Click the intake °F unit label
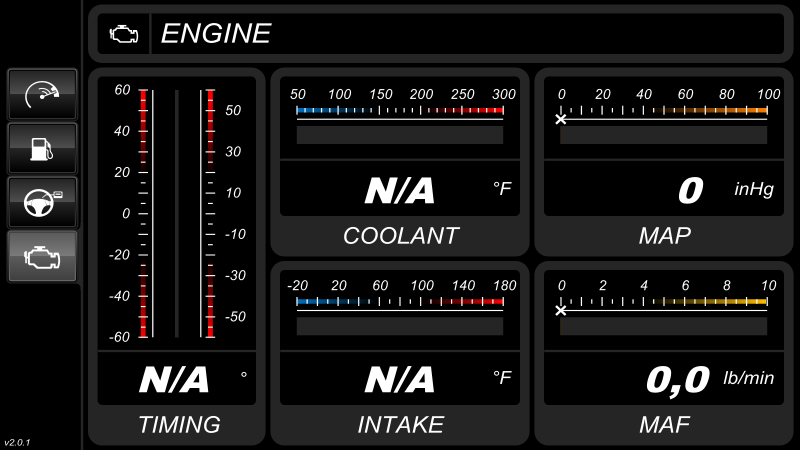The width and height of the screenshot is (800, 450). click(502, 378)
